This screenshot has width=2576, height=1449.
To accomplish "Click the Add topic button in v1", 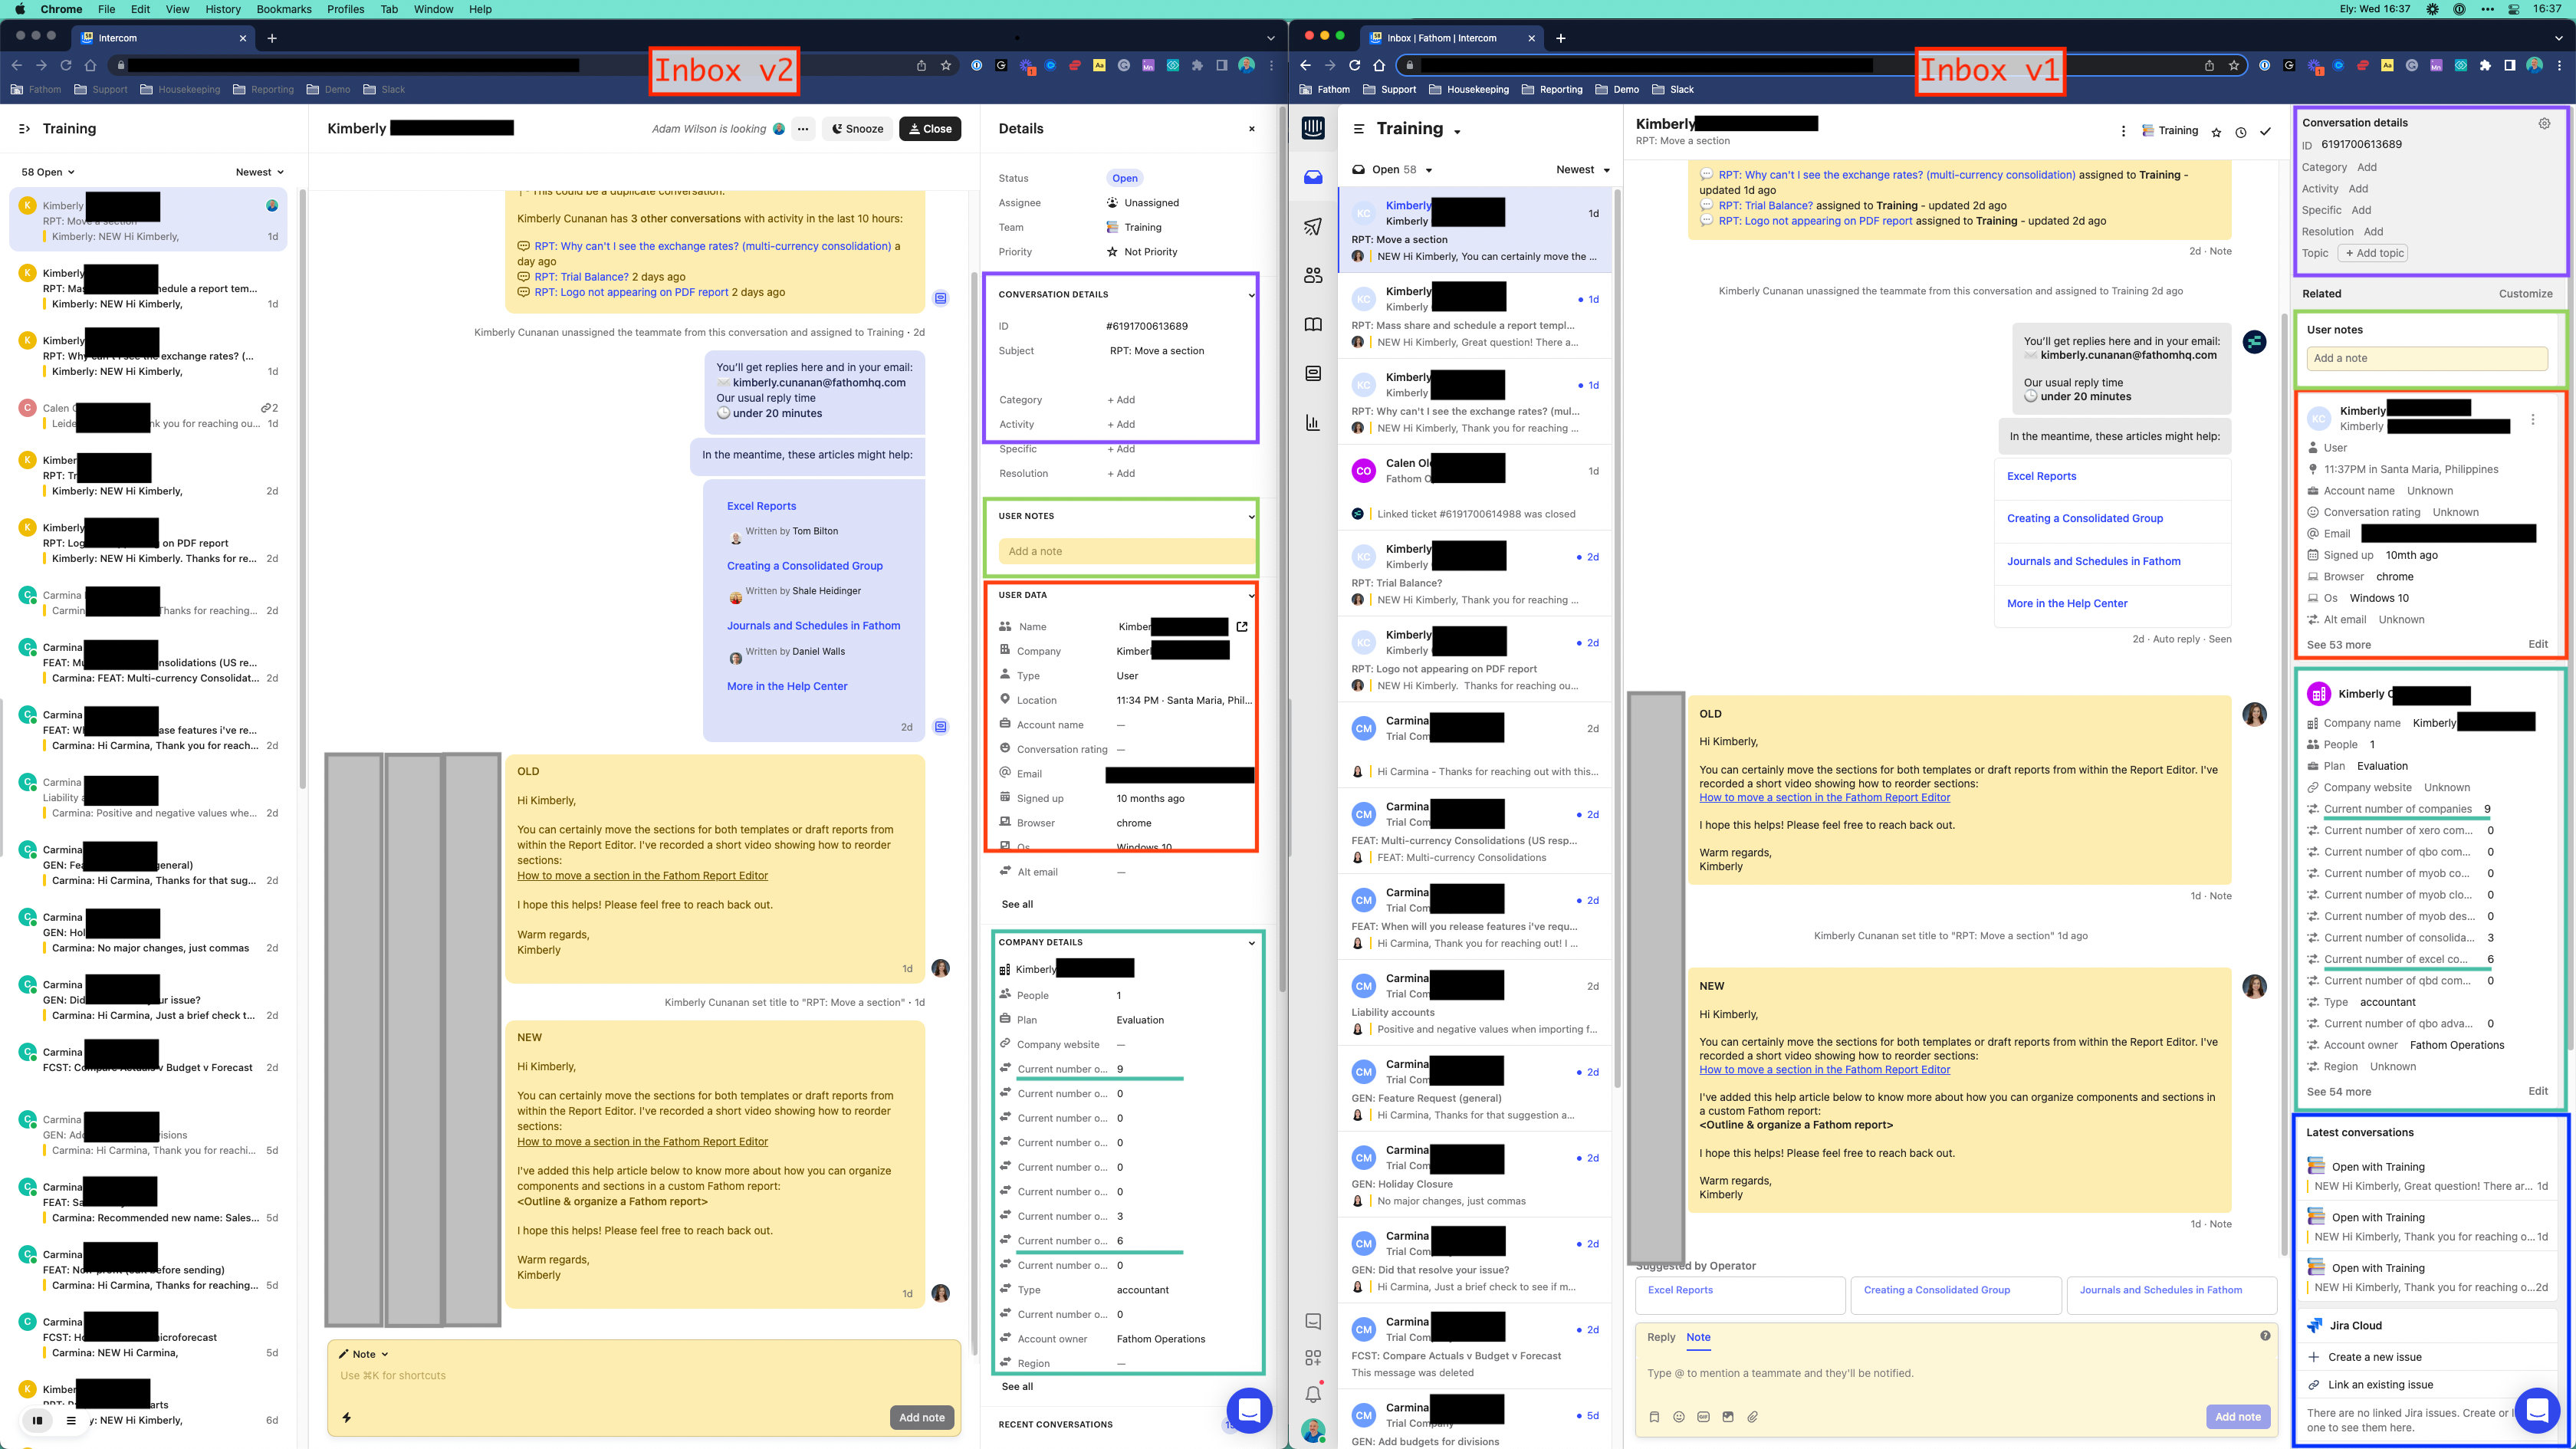I will click(2373, 253).
